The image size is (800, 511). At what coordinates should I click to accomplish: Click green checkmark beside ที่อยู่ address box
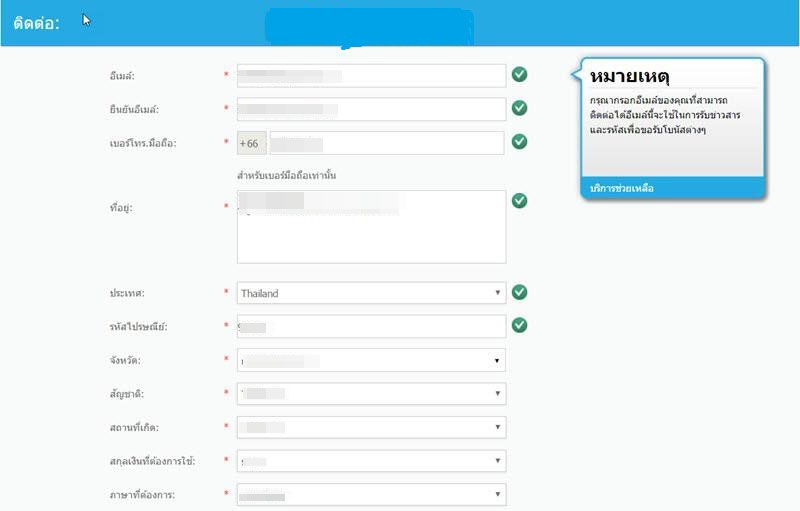(x=519, y=201)
